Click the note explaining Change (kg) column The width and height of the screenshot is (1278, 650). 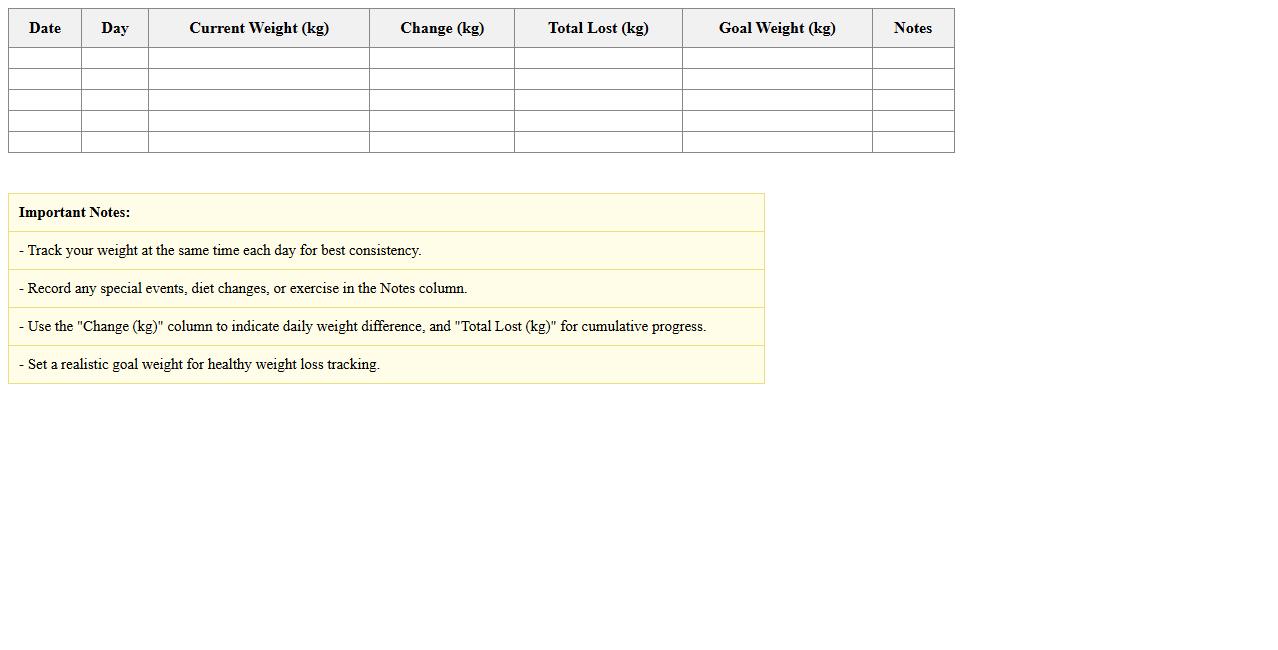pos(362,326)
